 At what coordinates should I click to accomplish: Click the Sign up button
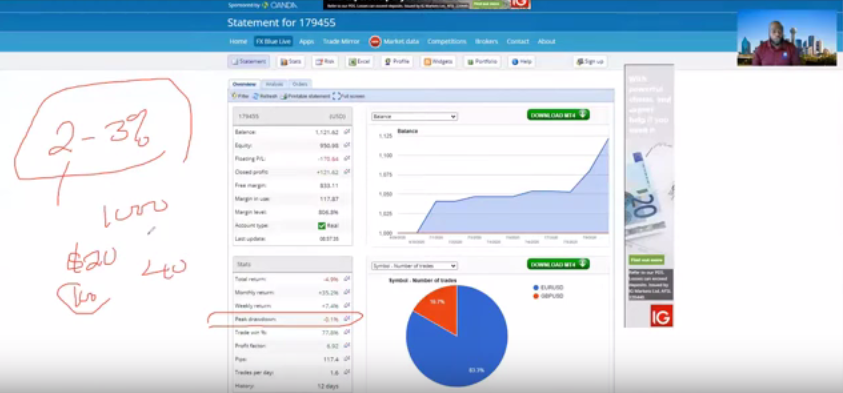tap(590, 62)
